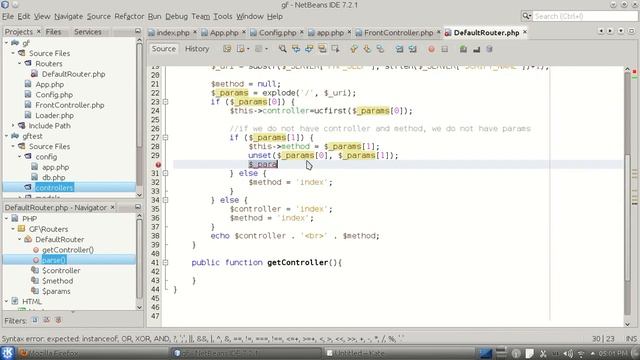640x360 pixels.
Task: Open the Files panel tab
Action: 53,31
